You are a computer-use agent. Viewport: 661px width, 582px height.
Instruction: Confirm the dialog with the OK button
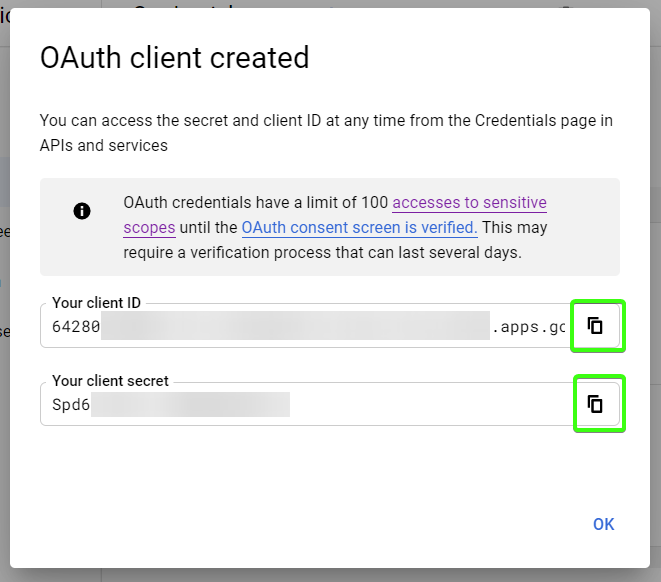click(x=603, y=524)
